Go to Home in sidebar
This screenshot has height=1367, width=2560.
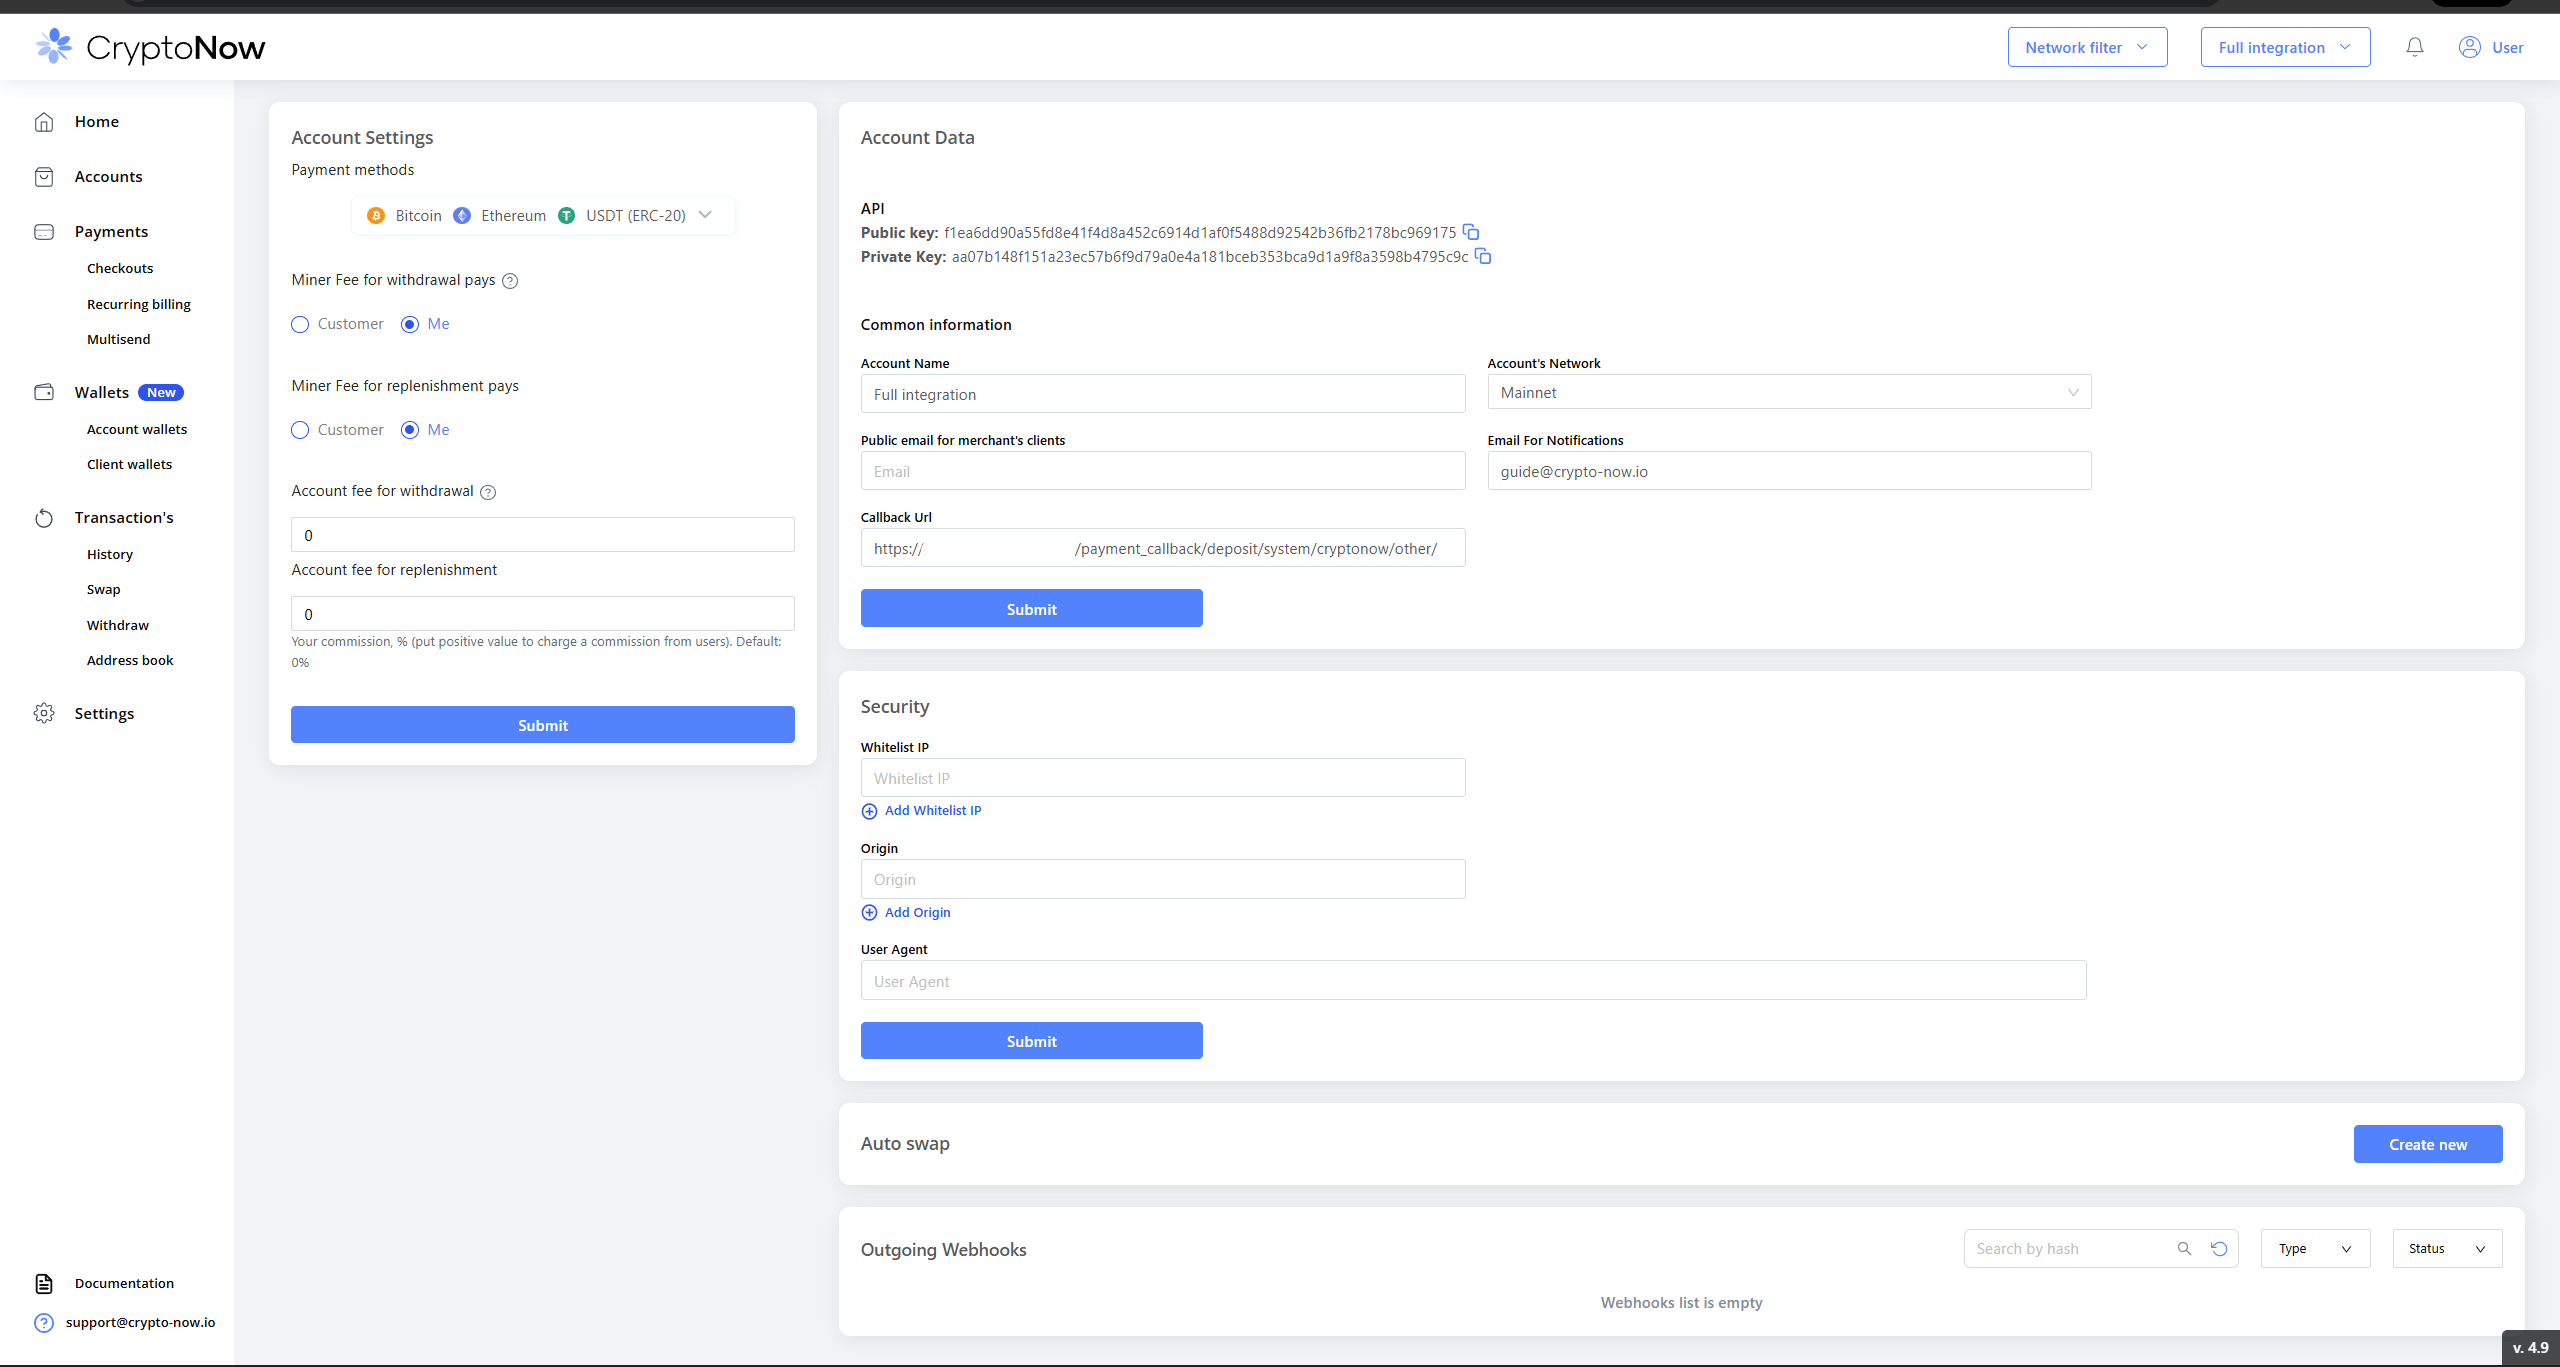[96, 122]
